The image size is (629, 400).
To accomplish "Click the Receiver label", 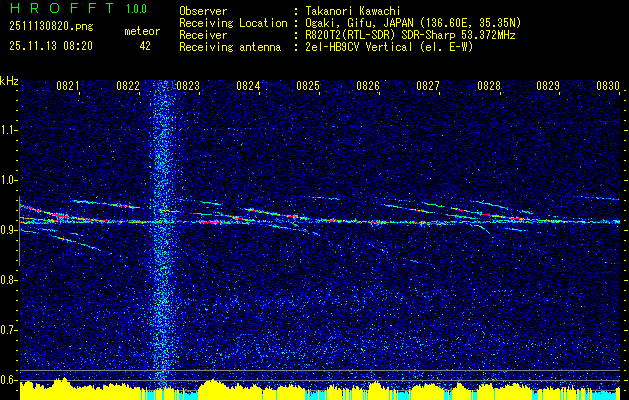I will pyautogui.click(x=203, y=35).
